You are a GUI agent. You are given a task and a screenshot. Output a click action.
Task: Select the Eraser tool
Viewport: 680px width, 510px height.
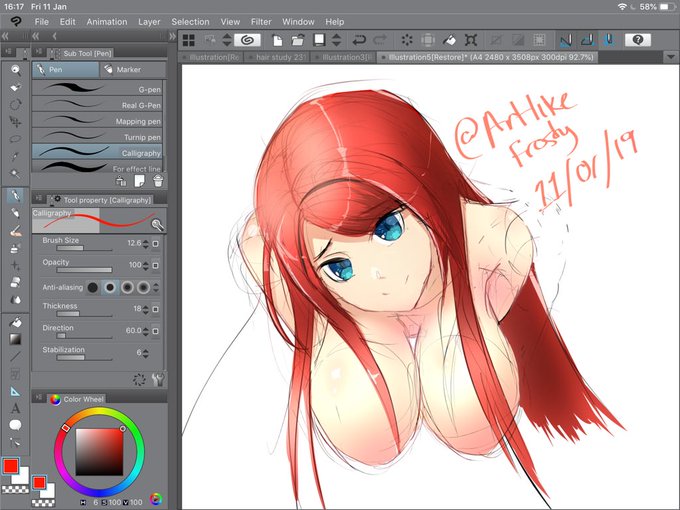tap(15, 283)
